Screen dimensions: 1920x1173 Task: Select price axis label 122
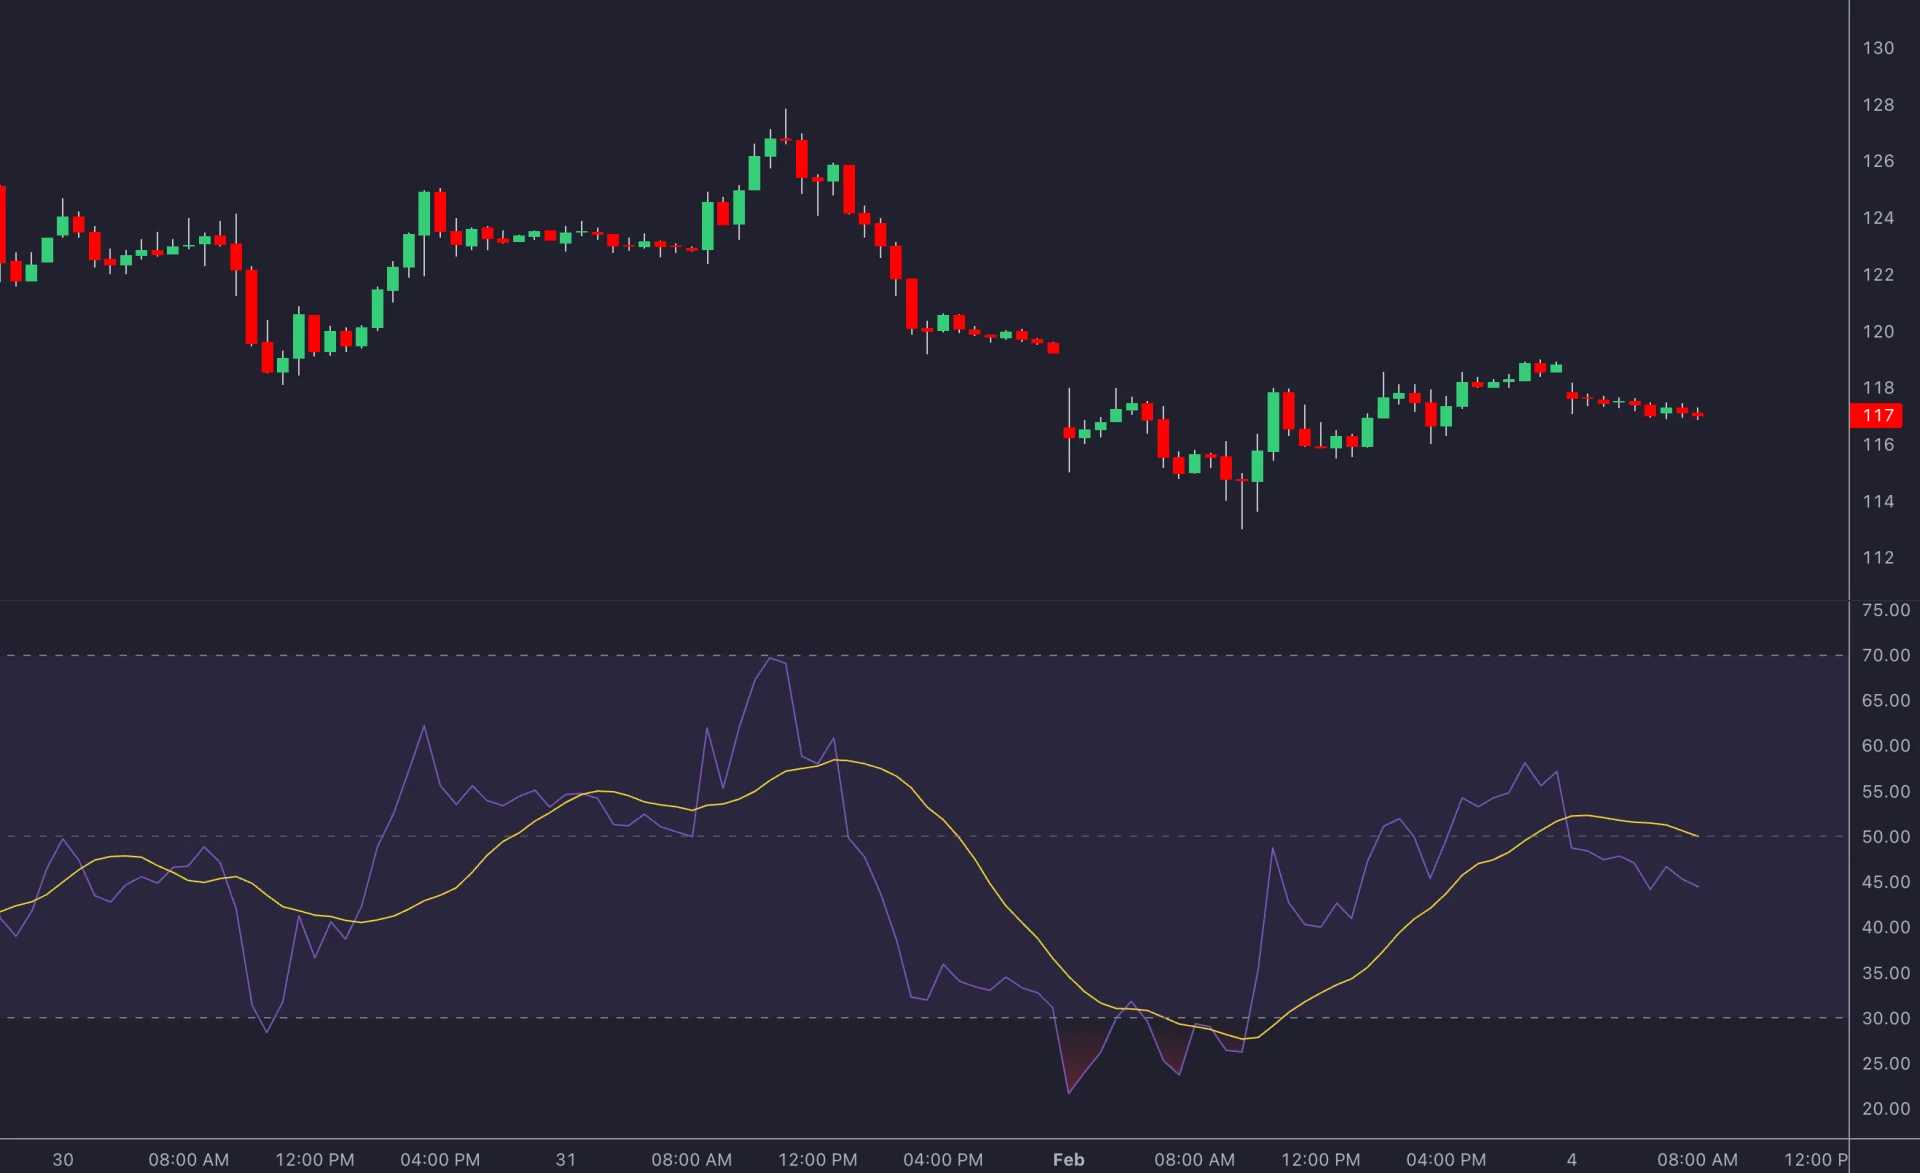point(1878,275)
